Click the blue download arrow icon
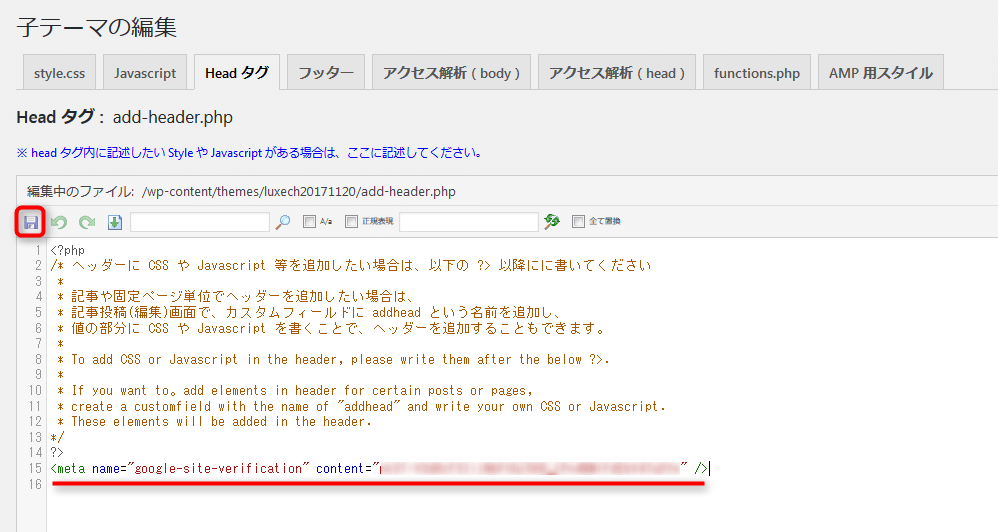The height and width of the screenshot is (532, 998). [x=114, y=222]
